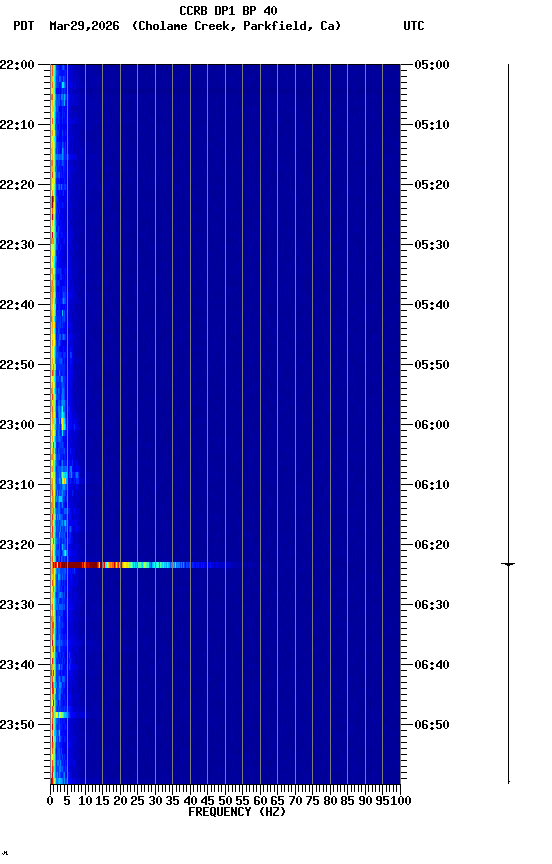
Task: Click the 05:40 UTC time label
Action: pos(432,305)
